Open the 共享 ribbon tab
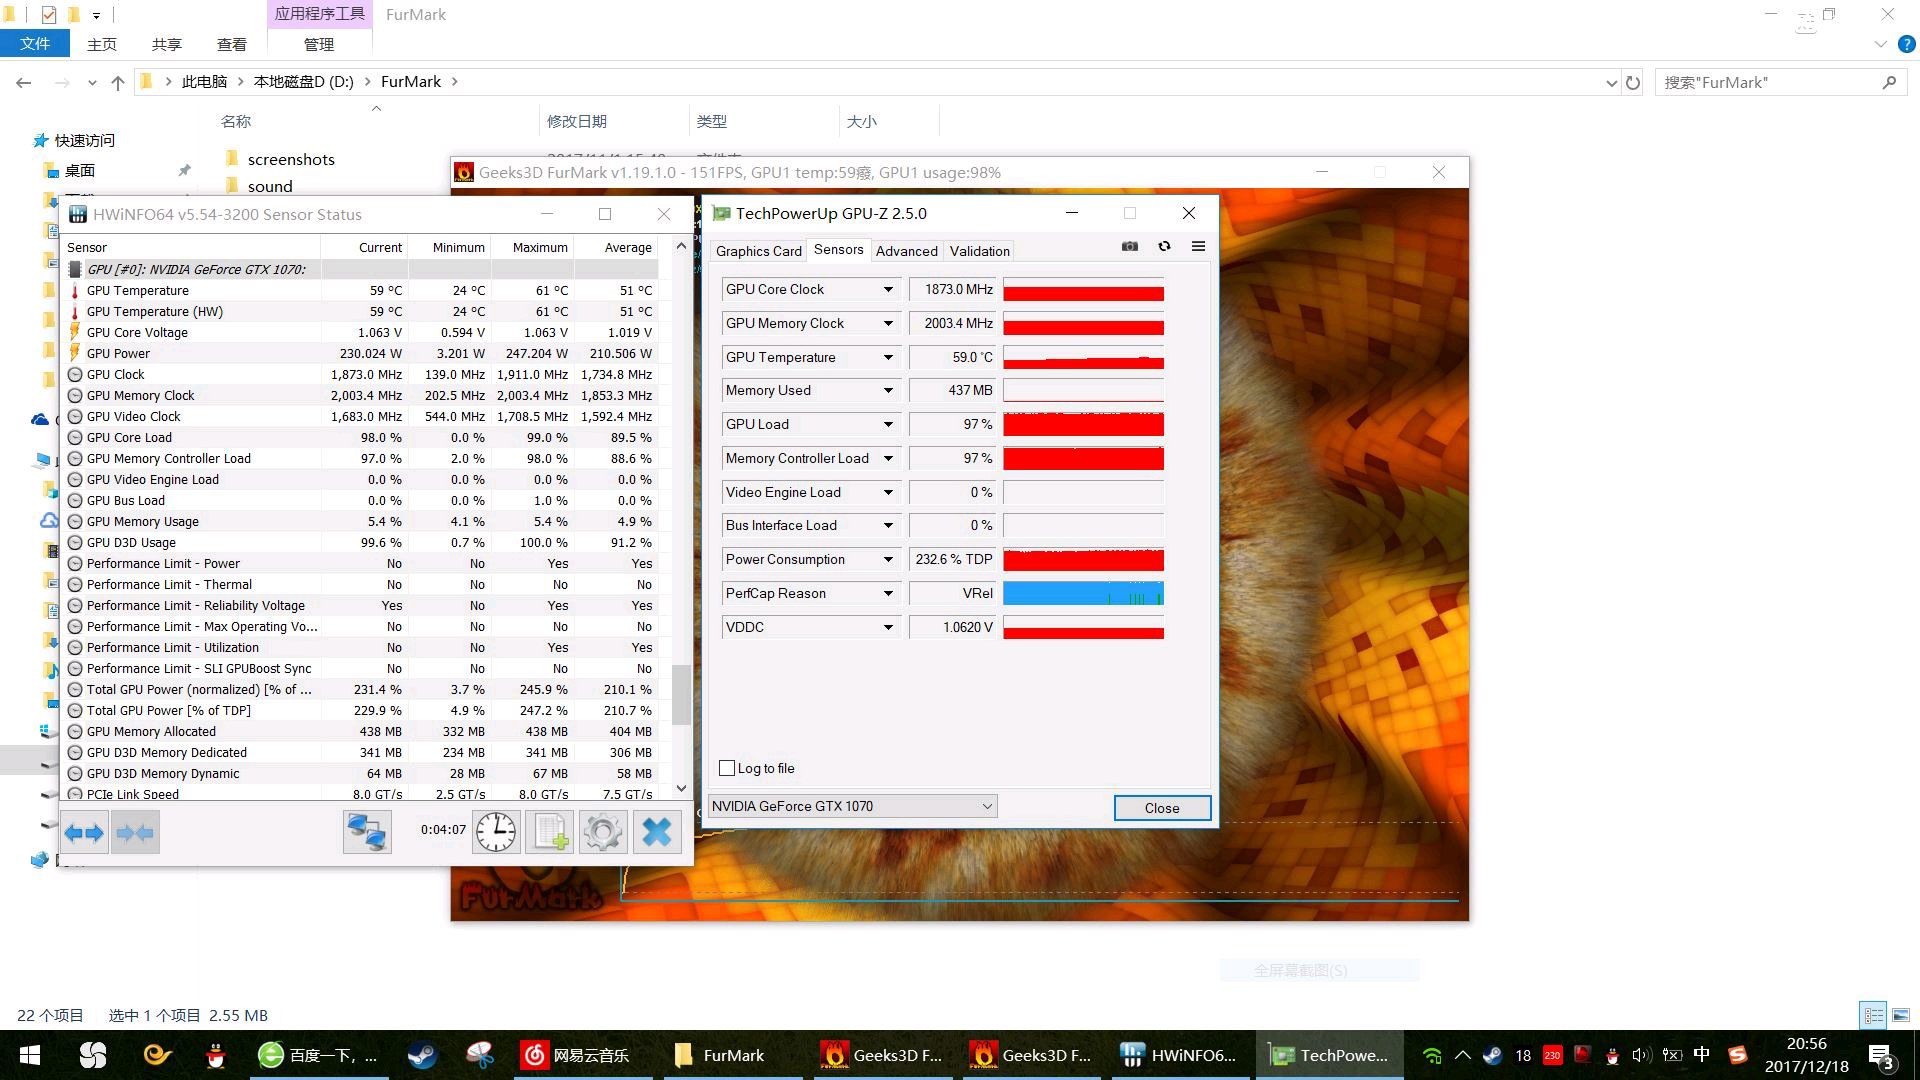Viewport: 1920px width, 1080px height. (167, 44)
